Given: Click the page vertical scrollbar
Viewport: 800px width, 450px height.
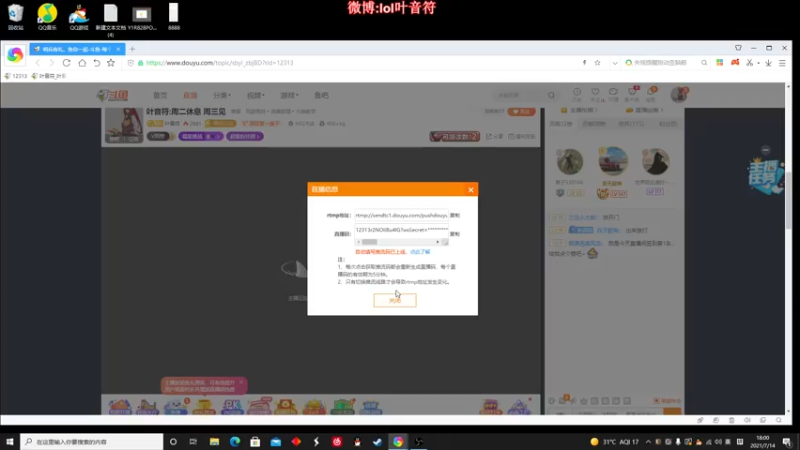Looking at the screenshot, I should point(788,201).
